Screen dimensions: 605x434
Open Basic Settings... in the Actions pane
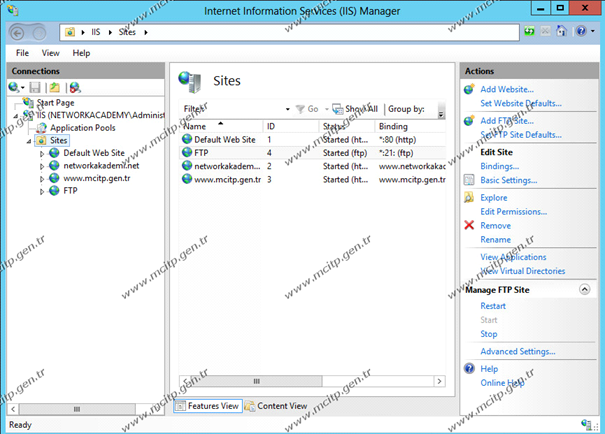509,180
